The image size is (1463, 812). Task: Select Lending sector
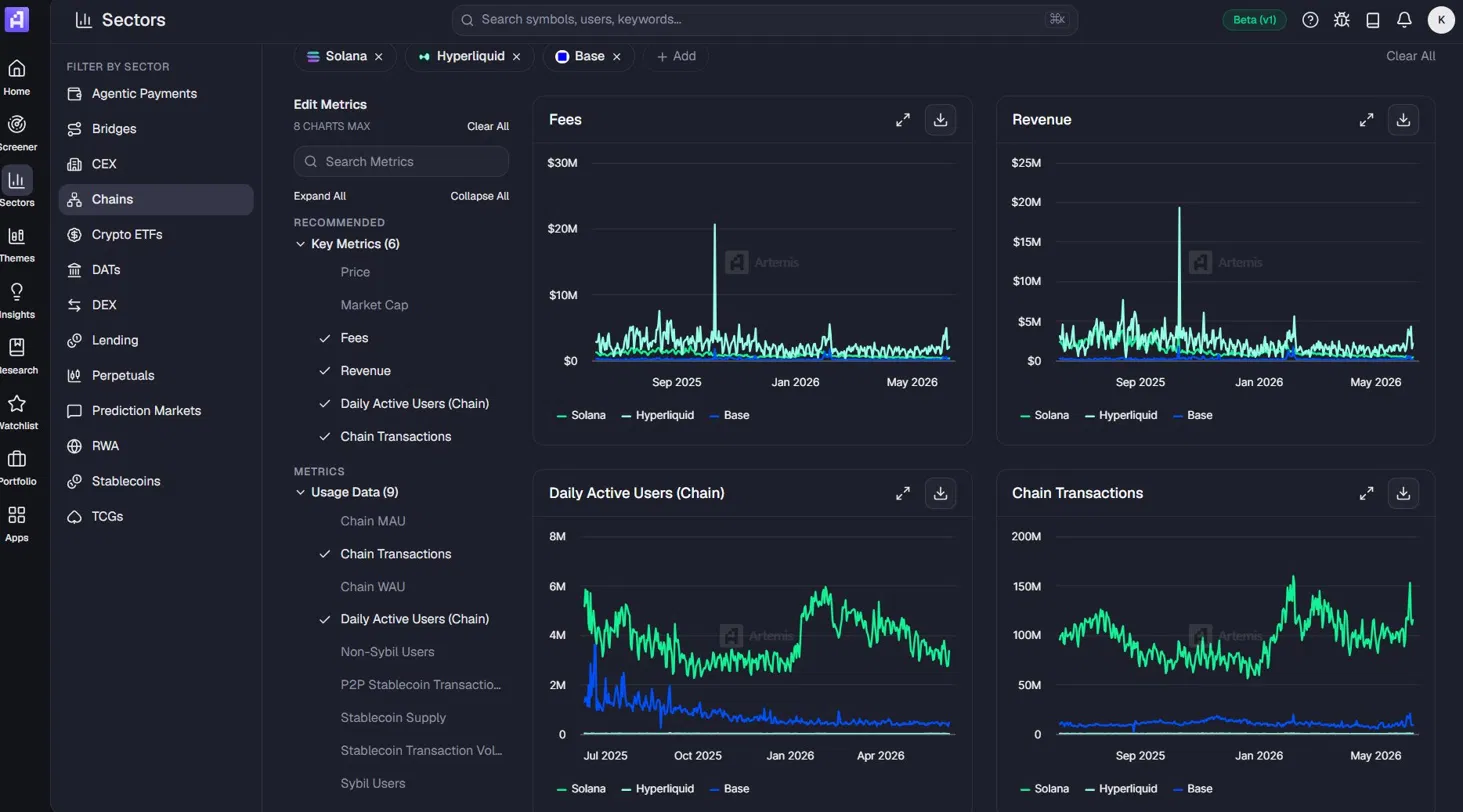coord(156,340)
